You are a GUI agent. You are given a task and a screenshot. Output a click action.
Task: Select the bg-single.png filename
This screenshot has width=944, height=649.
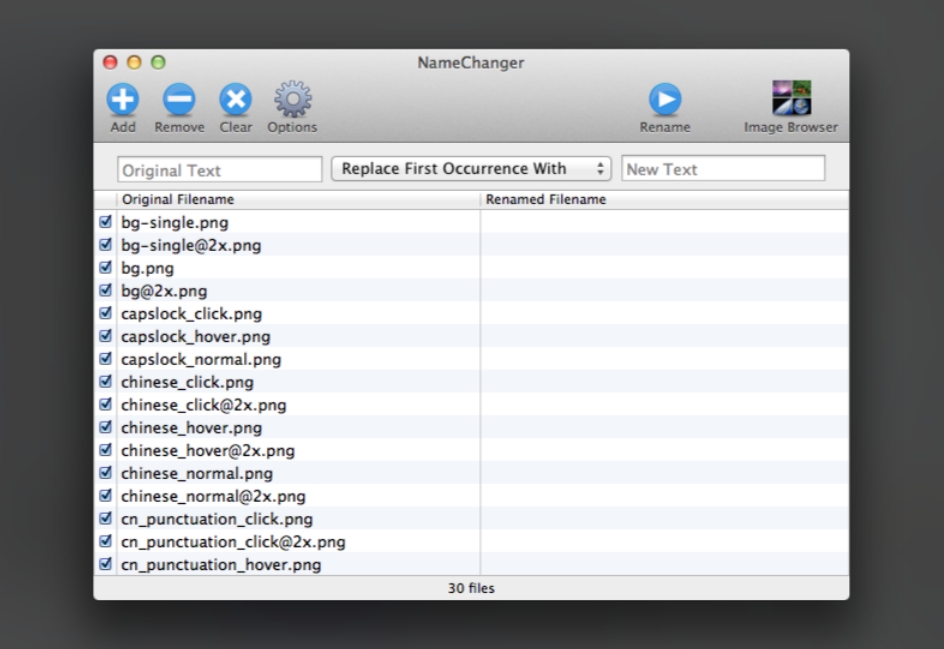(175, 223)
